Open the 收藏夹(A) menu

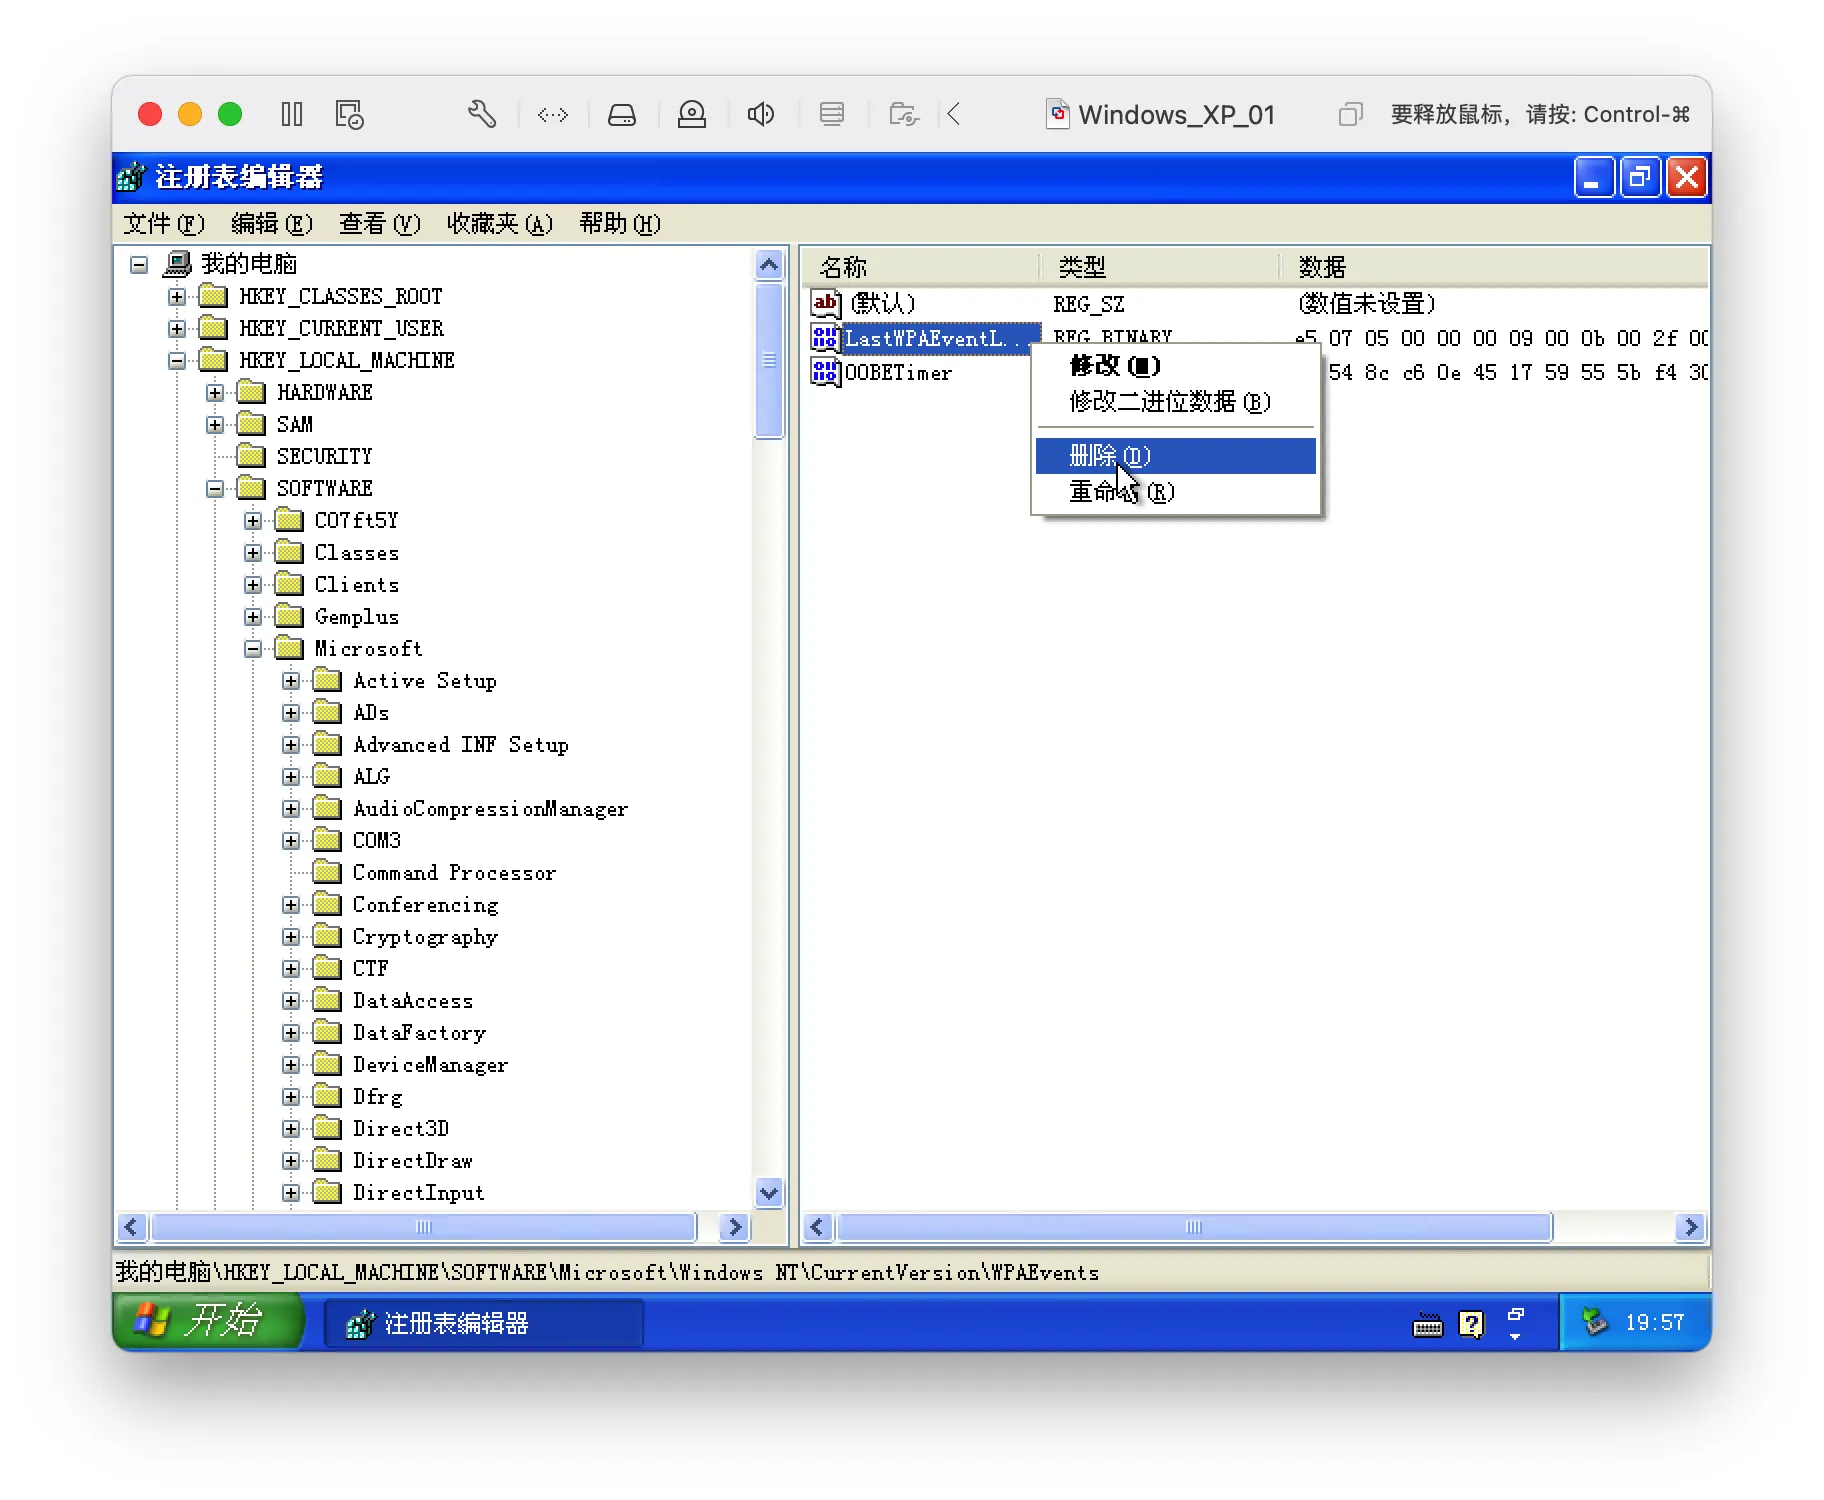point(500,224)
